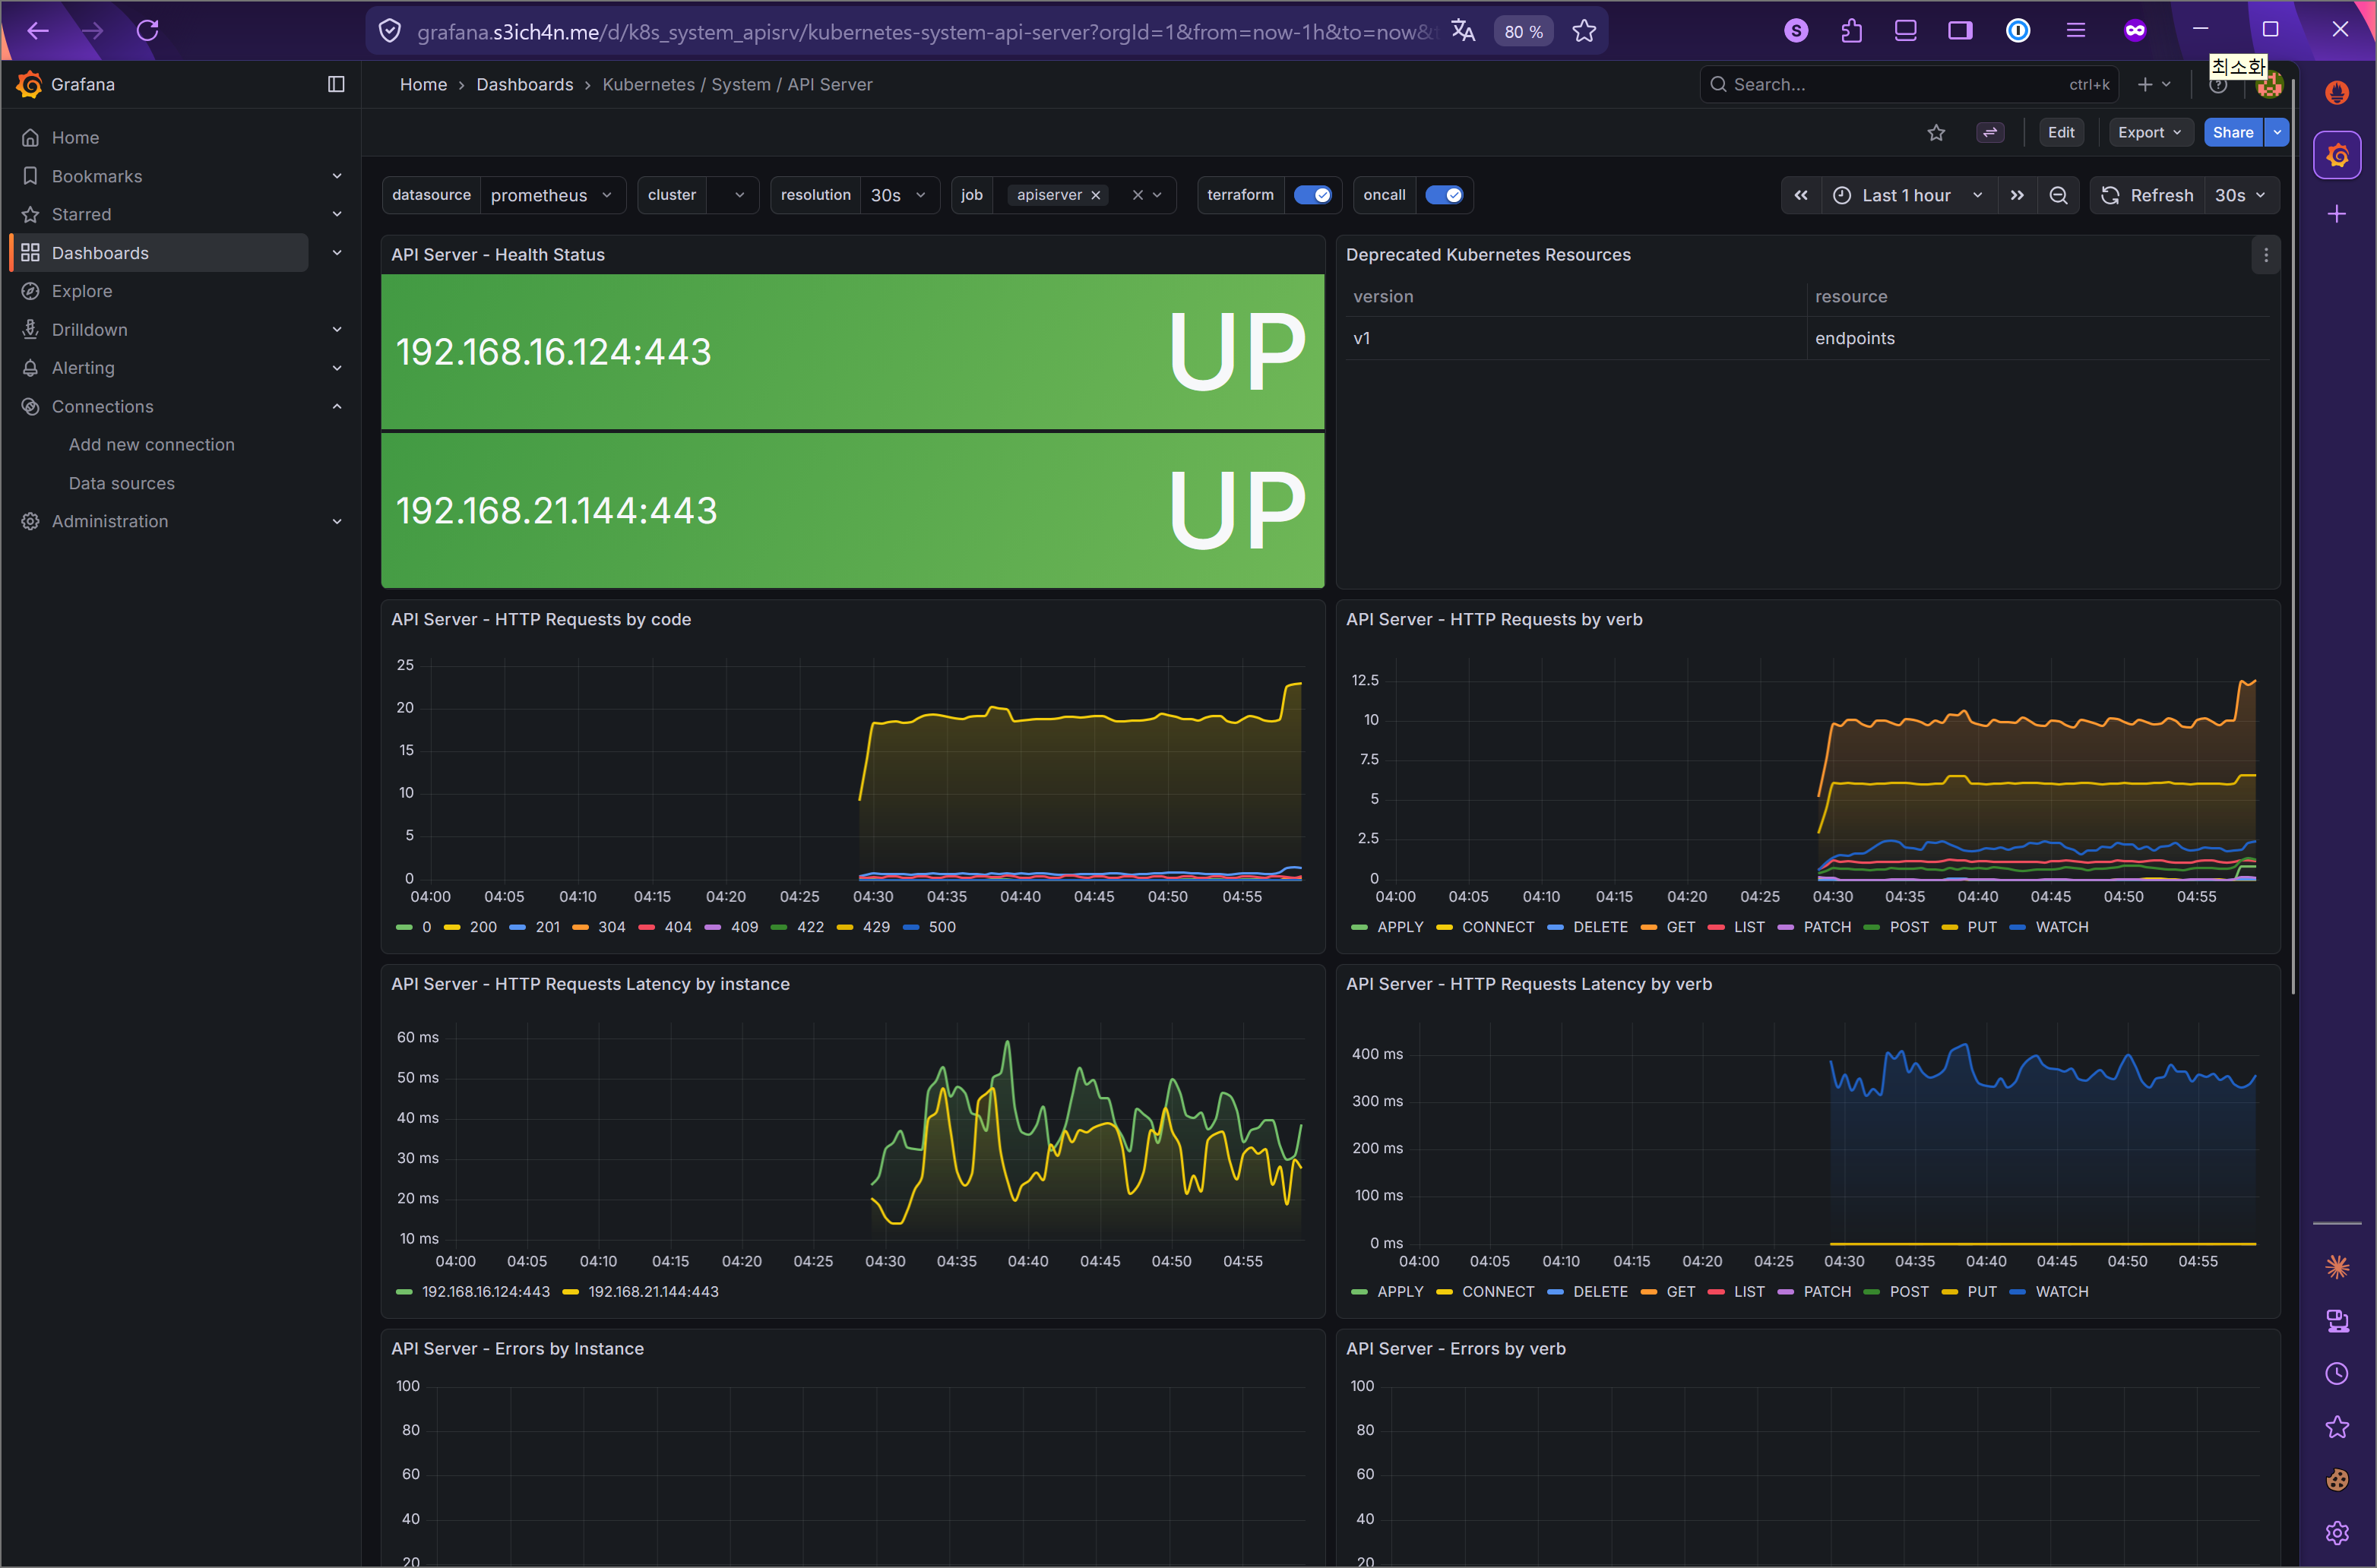The width and height of the screenshot is (2377, 1568).
Task: Click the Search input field
Action: (1909, 84)
